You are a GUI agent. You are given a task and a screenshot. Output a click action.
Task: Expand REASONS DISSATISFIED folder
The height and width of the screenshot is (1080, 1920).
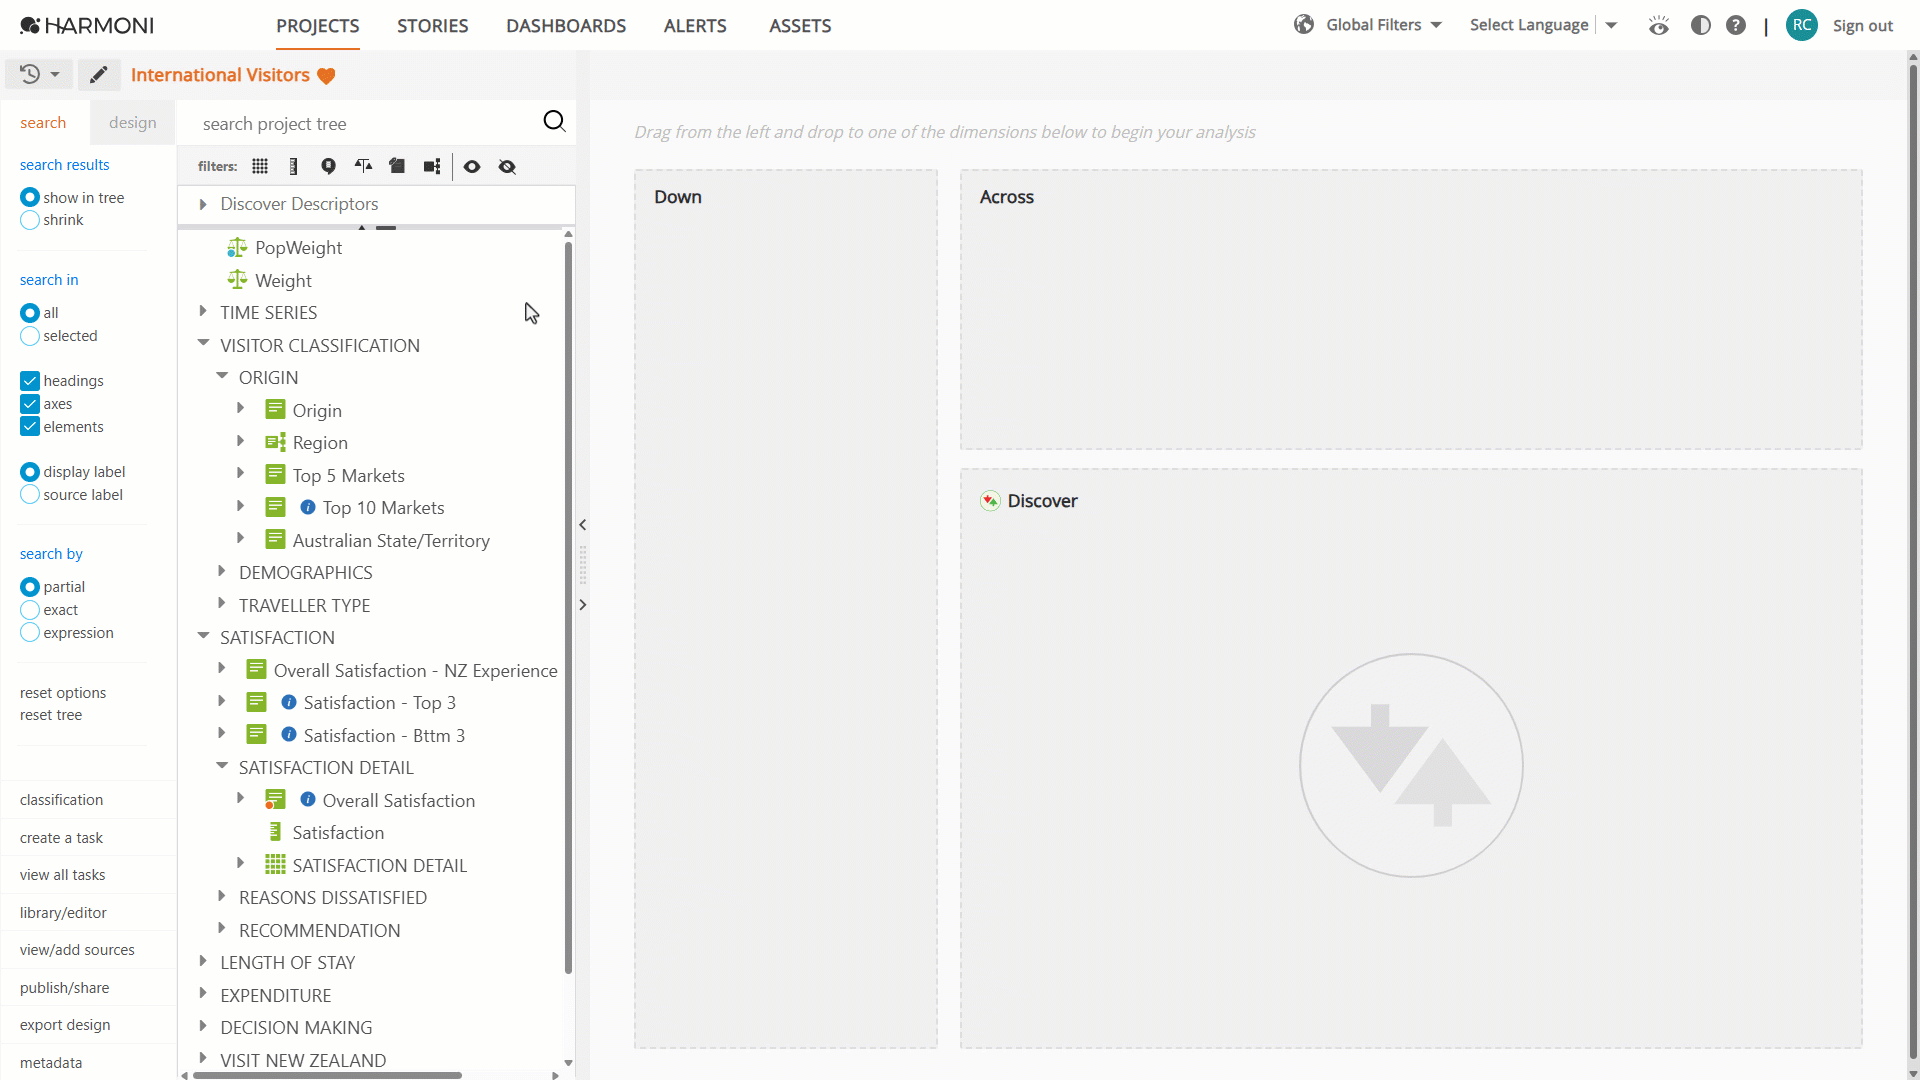click(222, 896)
